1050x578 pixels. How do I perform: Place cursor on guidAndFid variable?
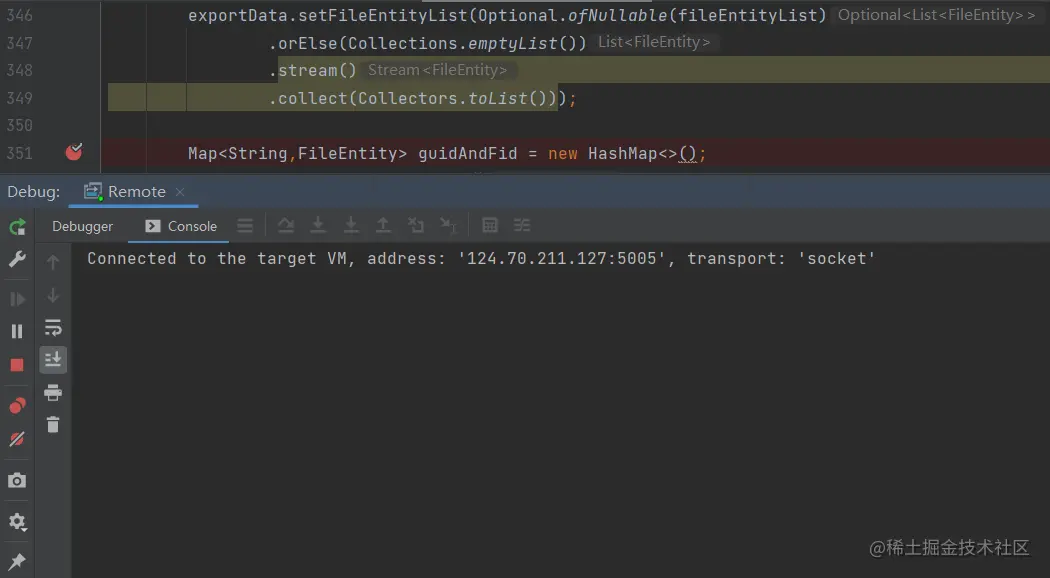(x=467, y=153)
